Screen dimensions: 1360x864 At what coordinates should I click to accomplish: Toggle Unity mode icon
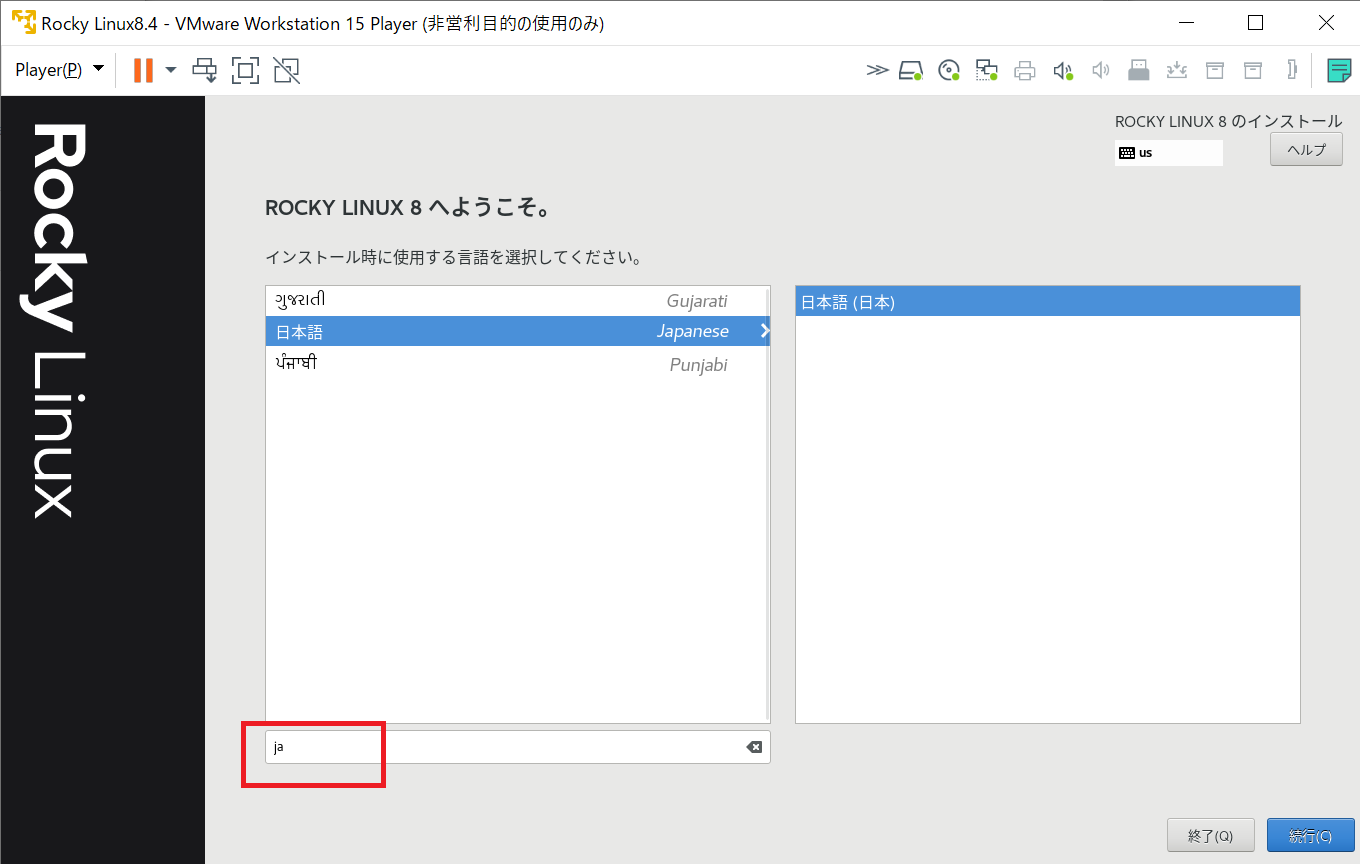(x=286, y=70)
